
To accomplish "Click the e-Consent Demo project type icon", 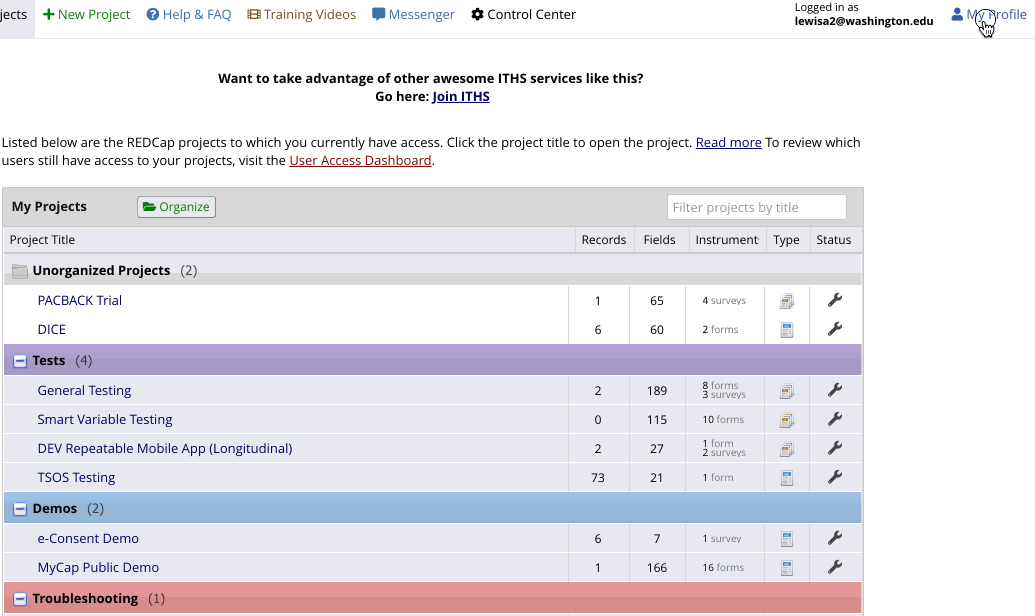I will pyautogui.click(x=786, y=539).
